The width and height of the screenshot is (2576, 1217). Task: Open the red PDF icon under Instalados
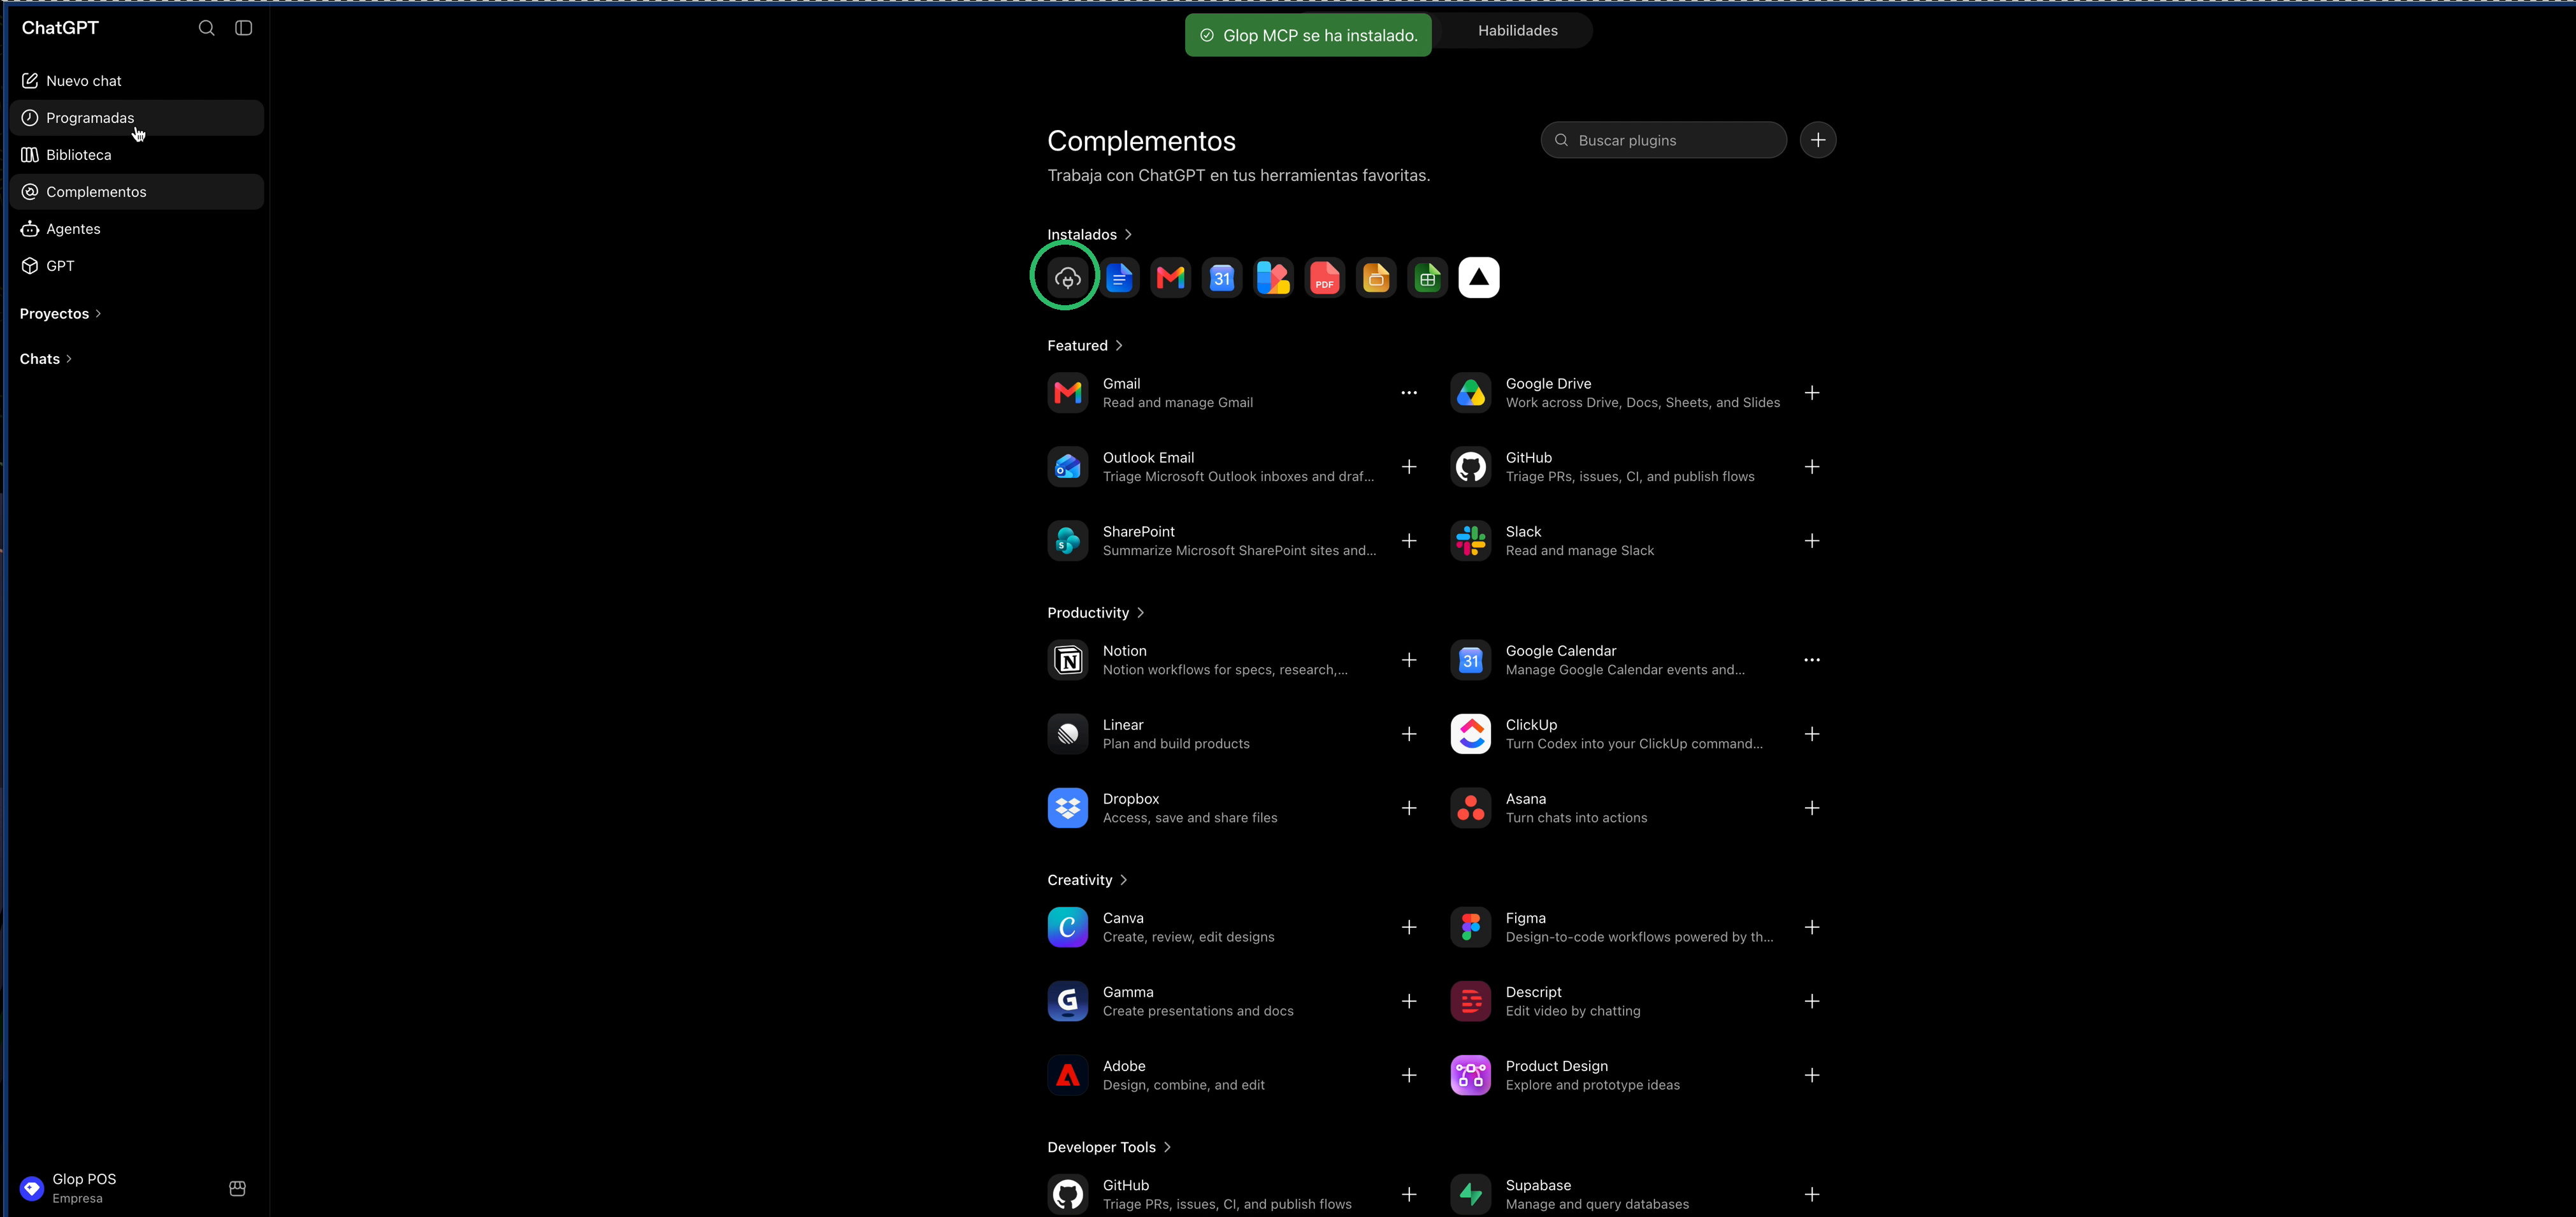1324,278
